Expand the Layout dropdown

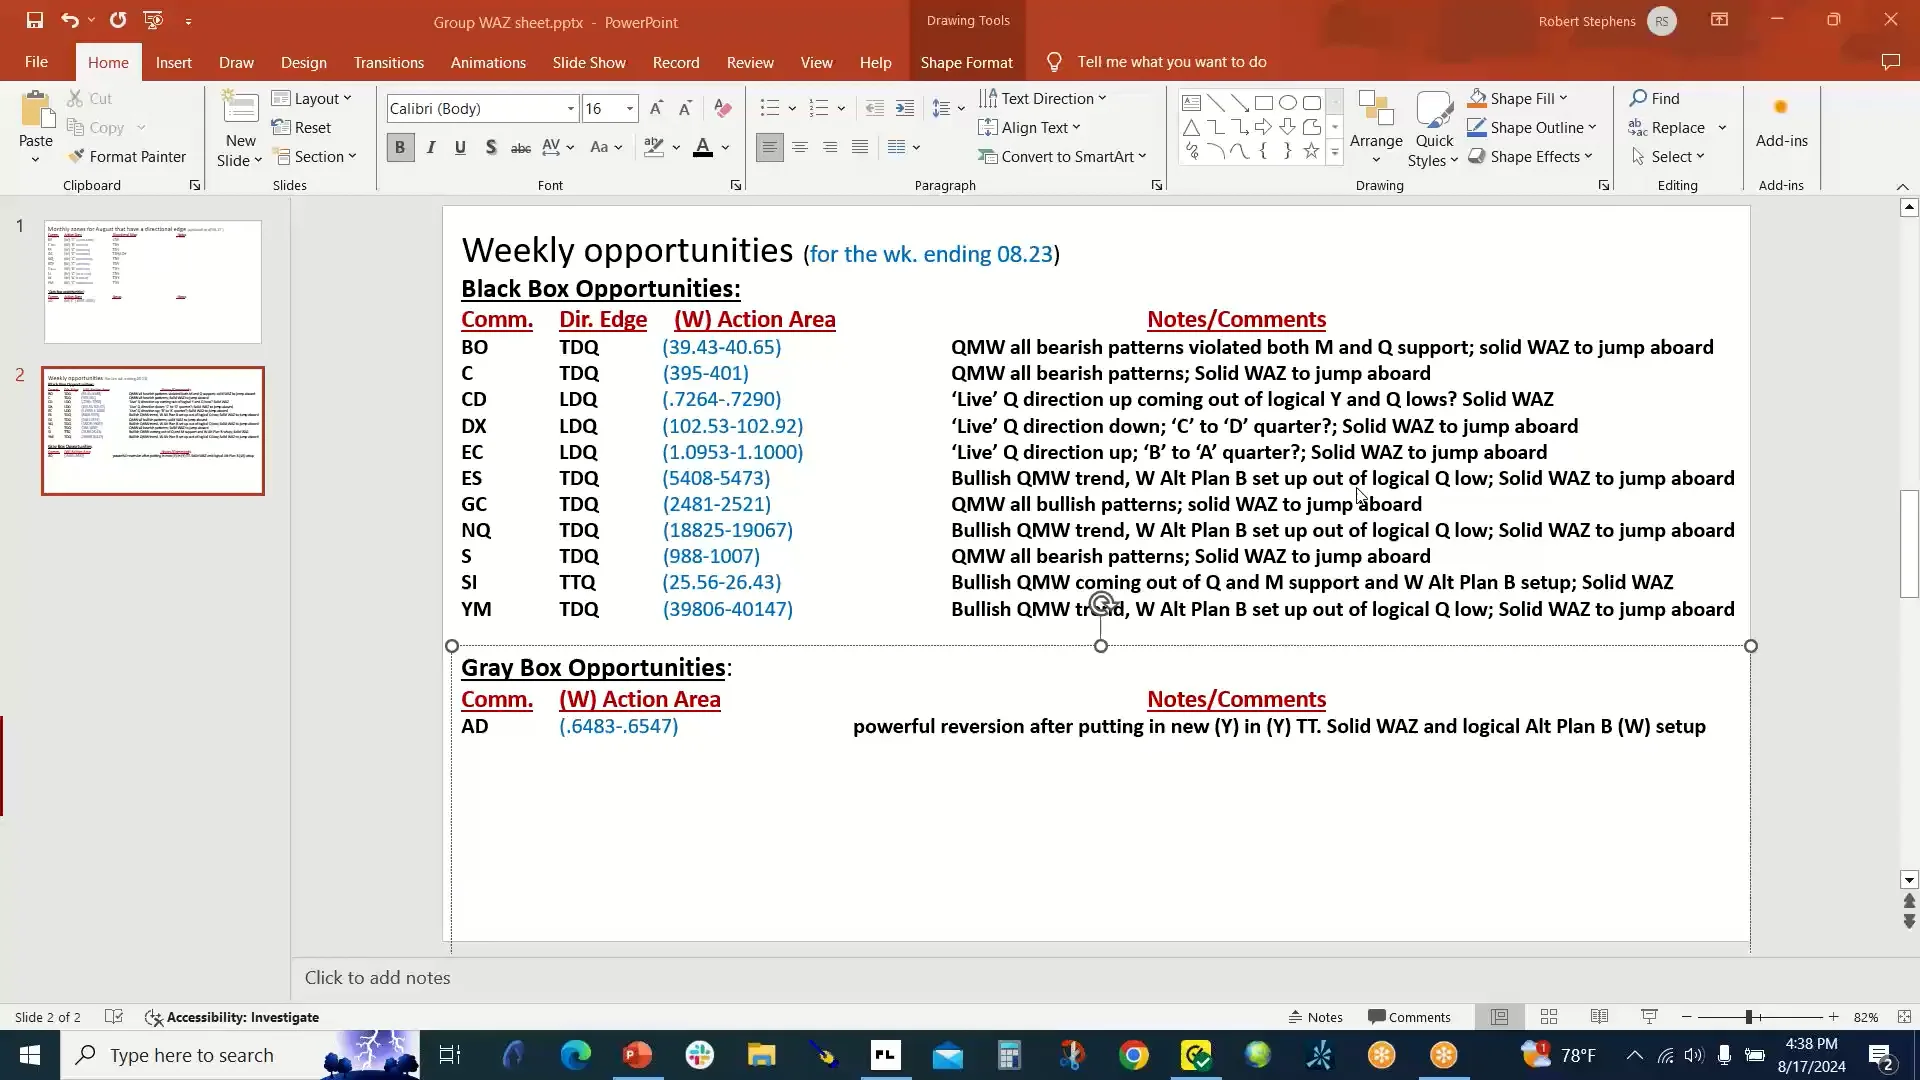pos(312,98)
